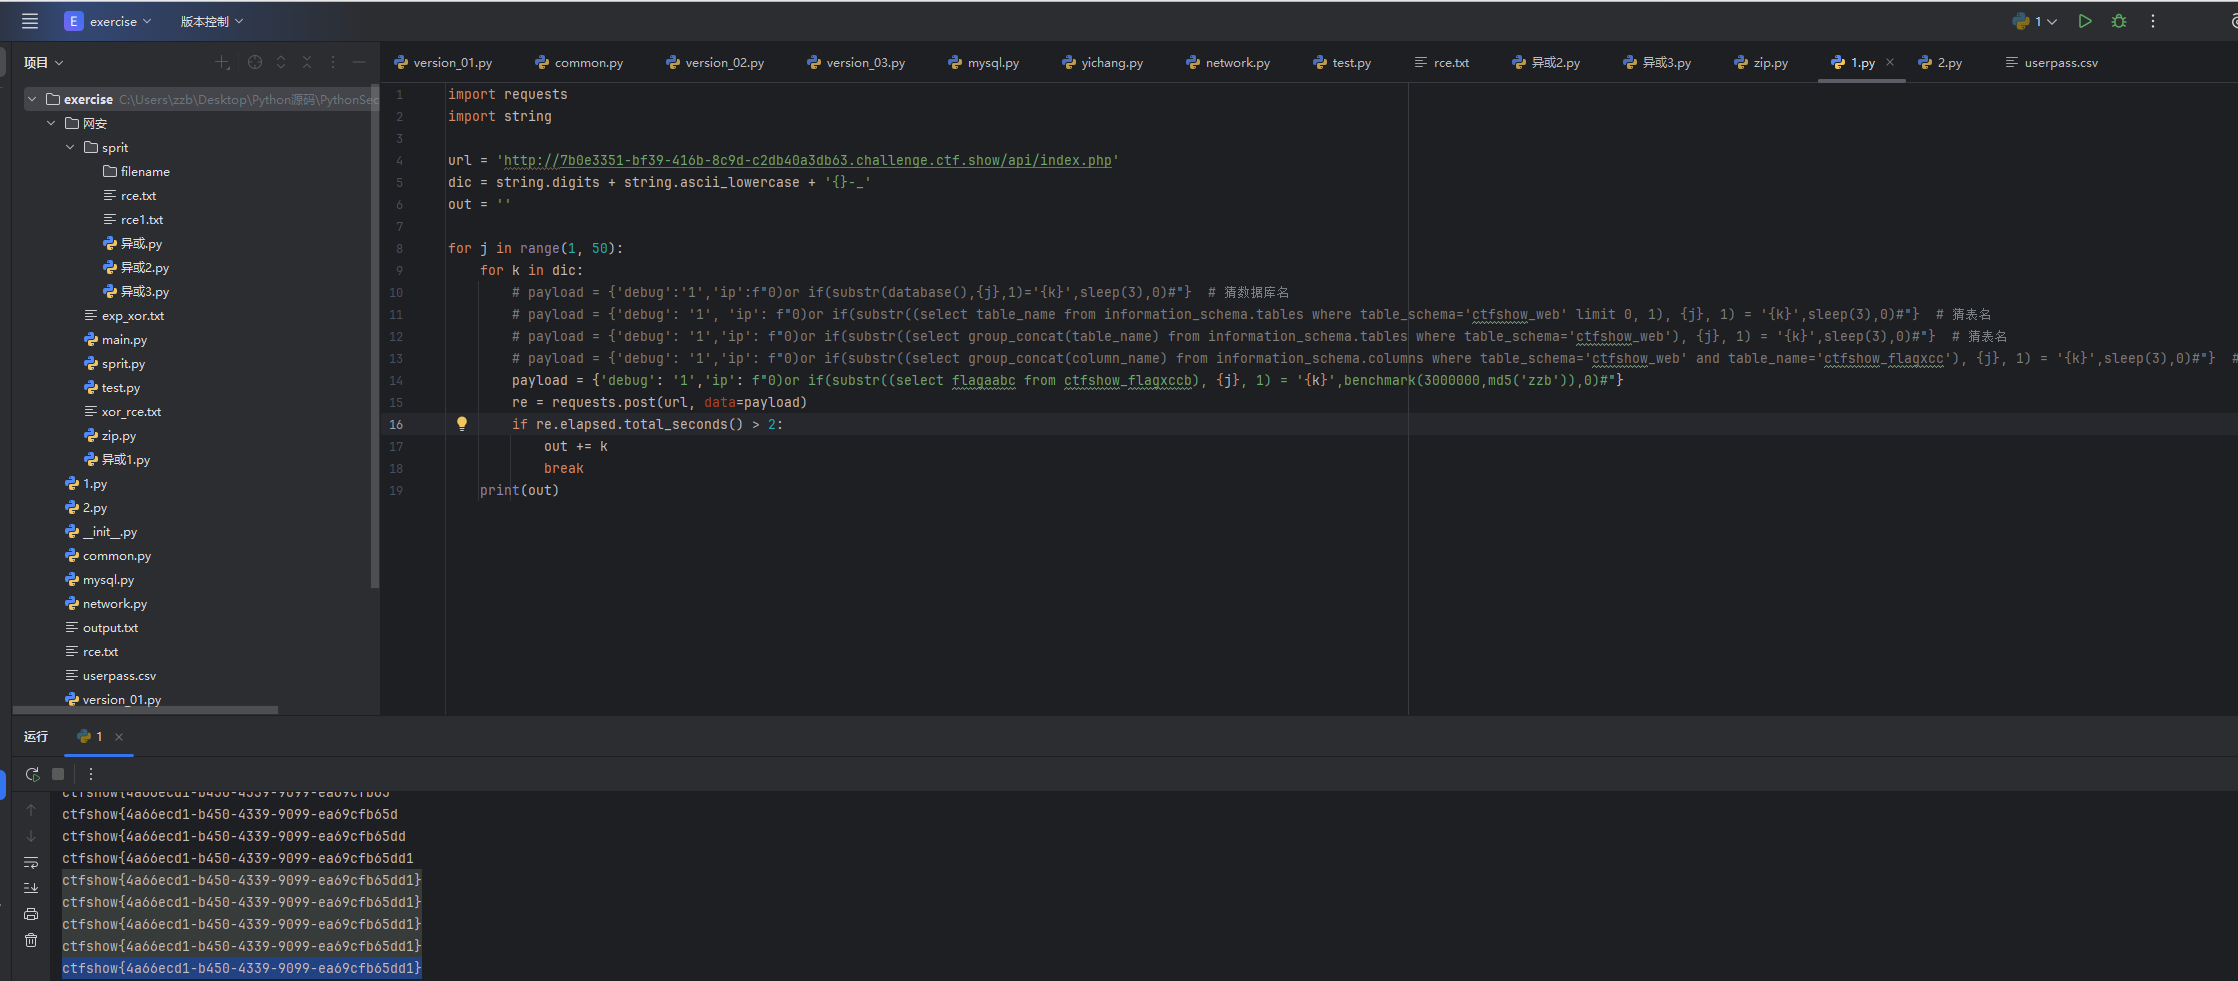The image size is (2238, 981).
Task: Click the 运行 tool window label
Action: click(36, 737)
